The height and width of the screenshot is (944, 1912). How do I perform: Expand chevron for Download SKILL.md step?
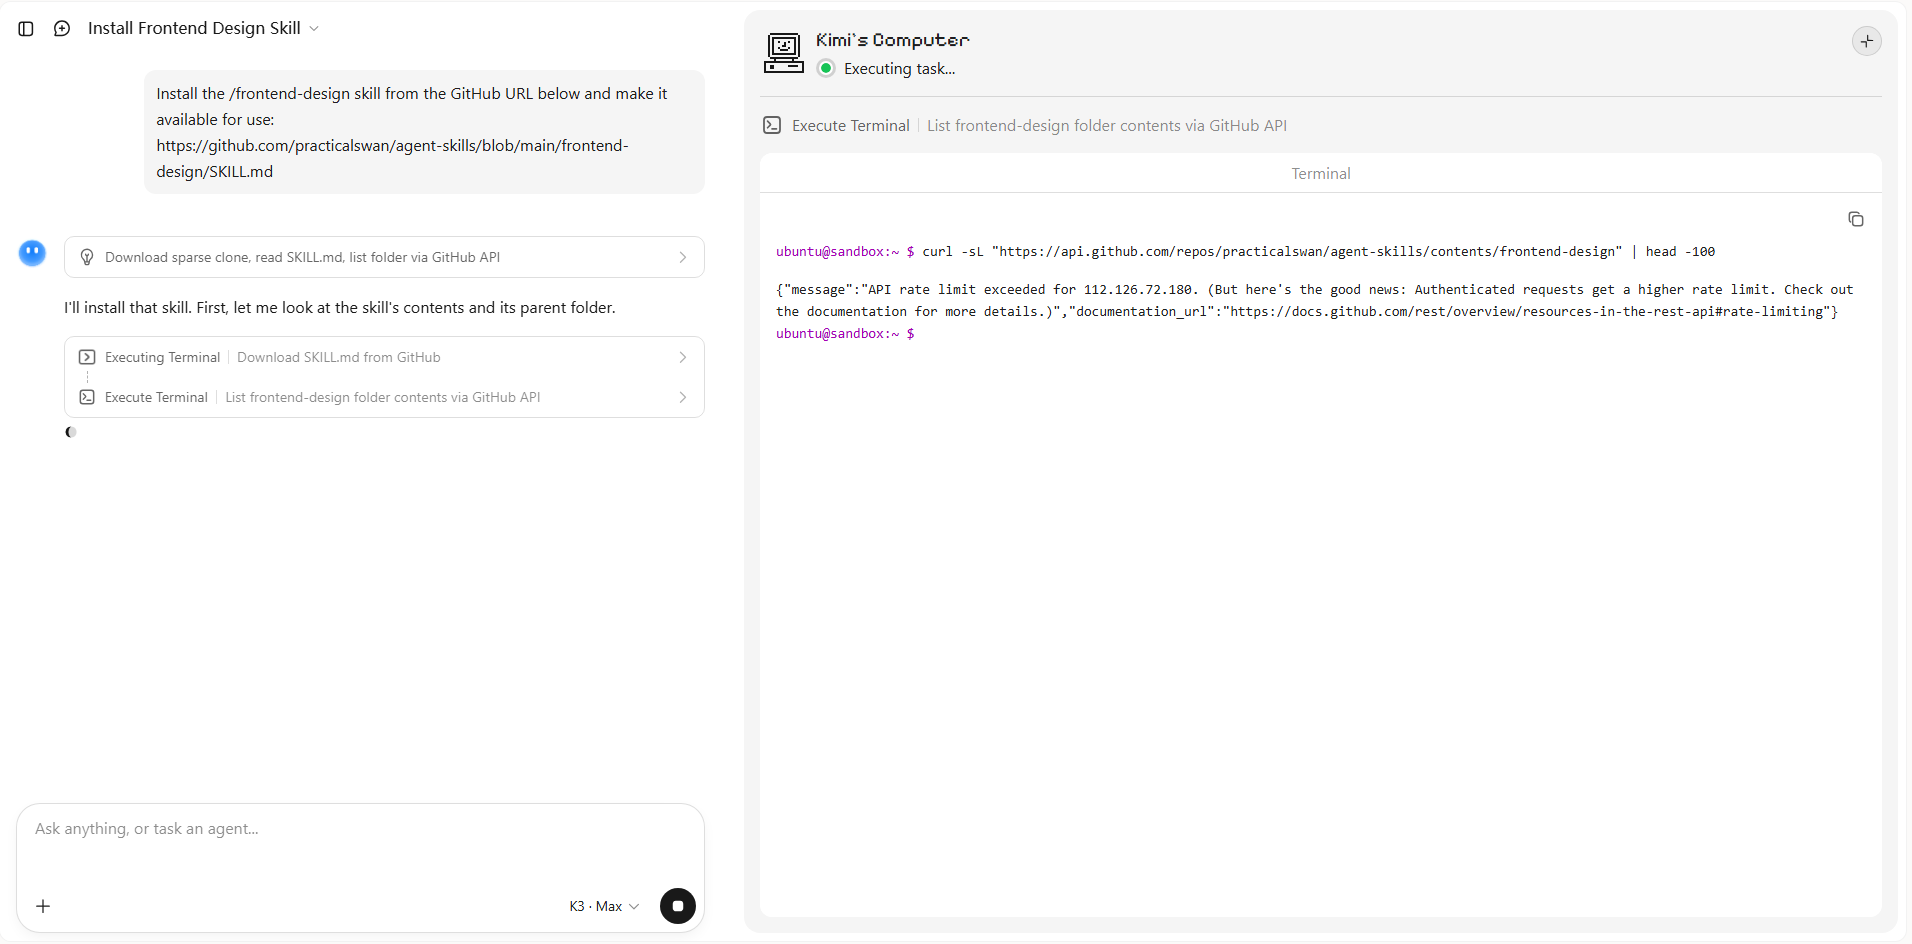pyautogui.click(x=683, y=357)
